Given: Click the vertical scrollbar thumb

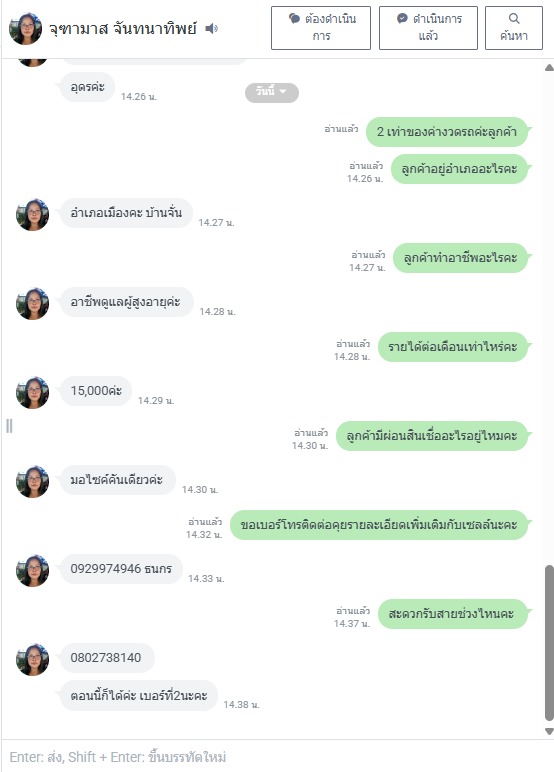Looking at the screenshot, I should point(549,643).
